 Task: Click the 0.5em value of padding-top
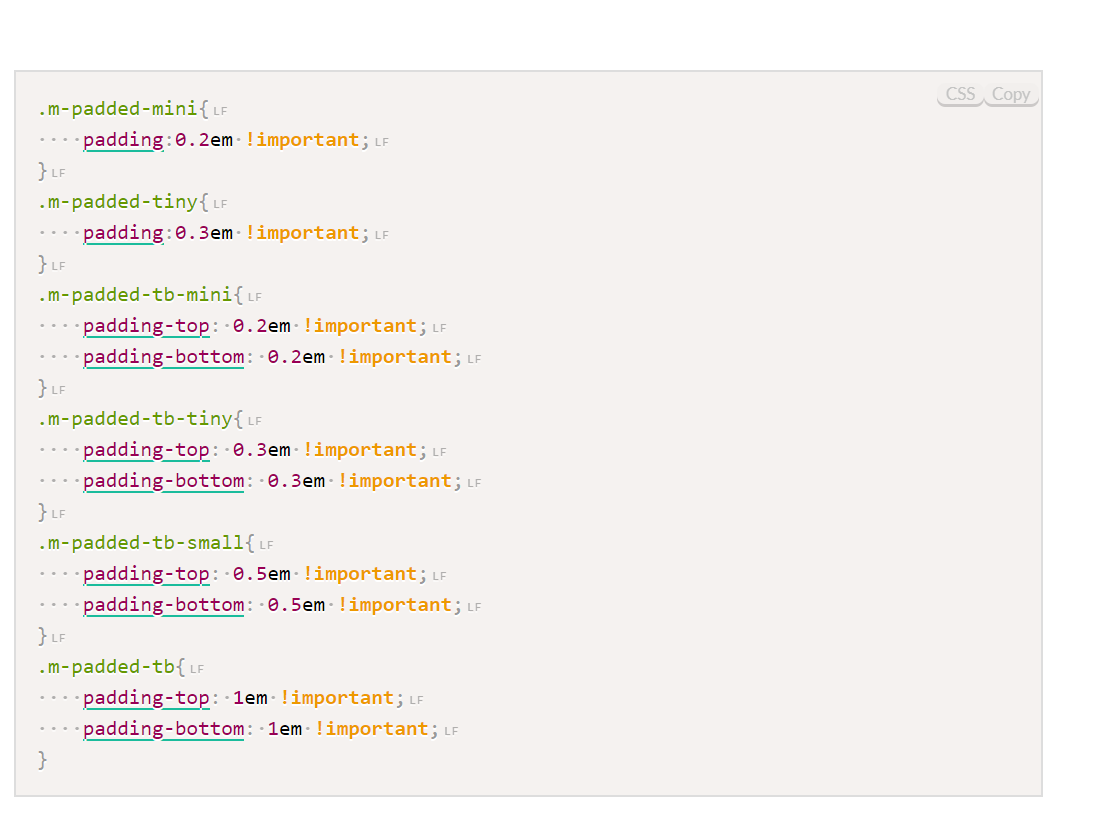pyautogui.click(x=261, y=574)
